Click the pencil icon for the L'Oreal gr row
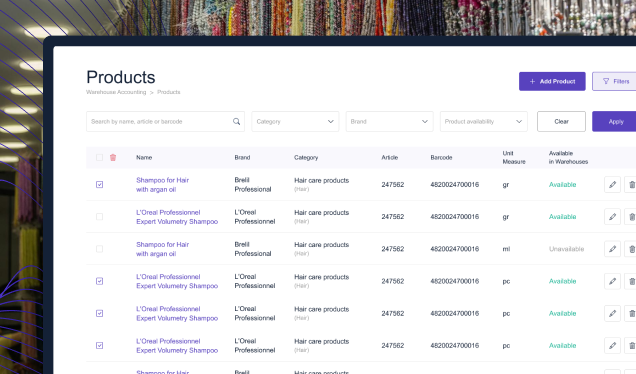The width and height of the screenshot is (636, 374). point(612,217)
